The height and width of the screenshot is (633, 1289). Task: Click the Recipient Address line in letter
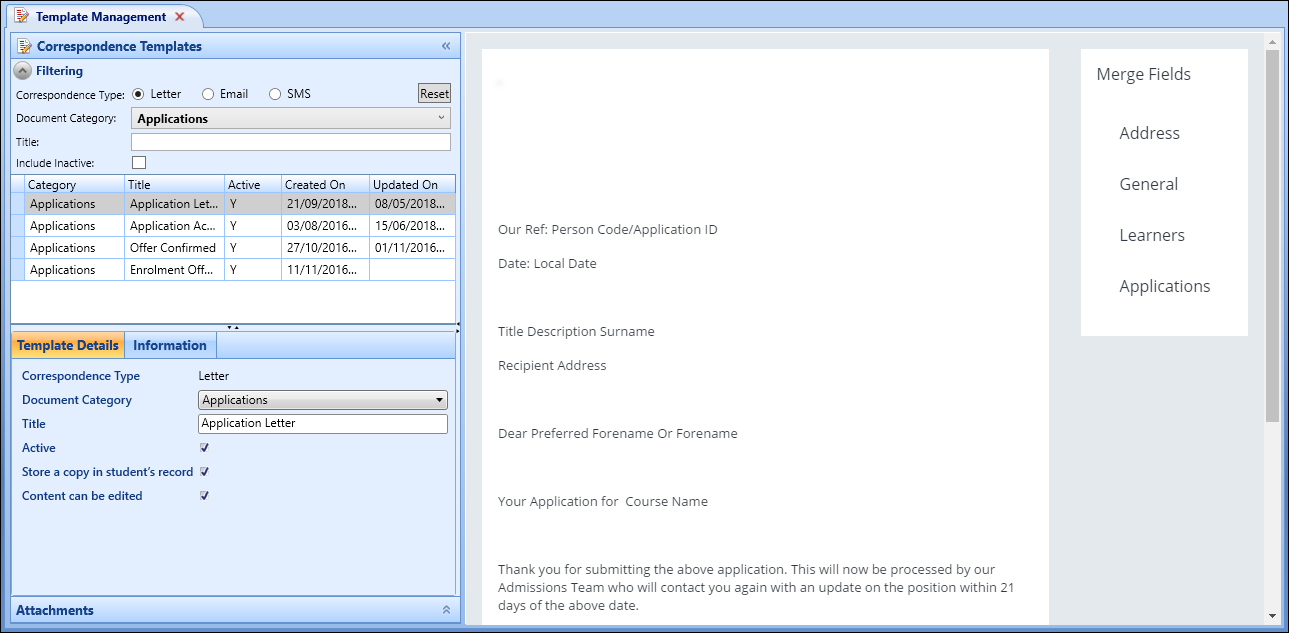click(x=552, y=366)
